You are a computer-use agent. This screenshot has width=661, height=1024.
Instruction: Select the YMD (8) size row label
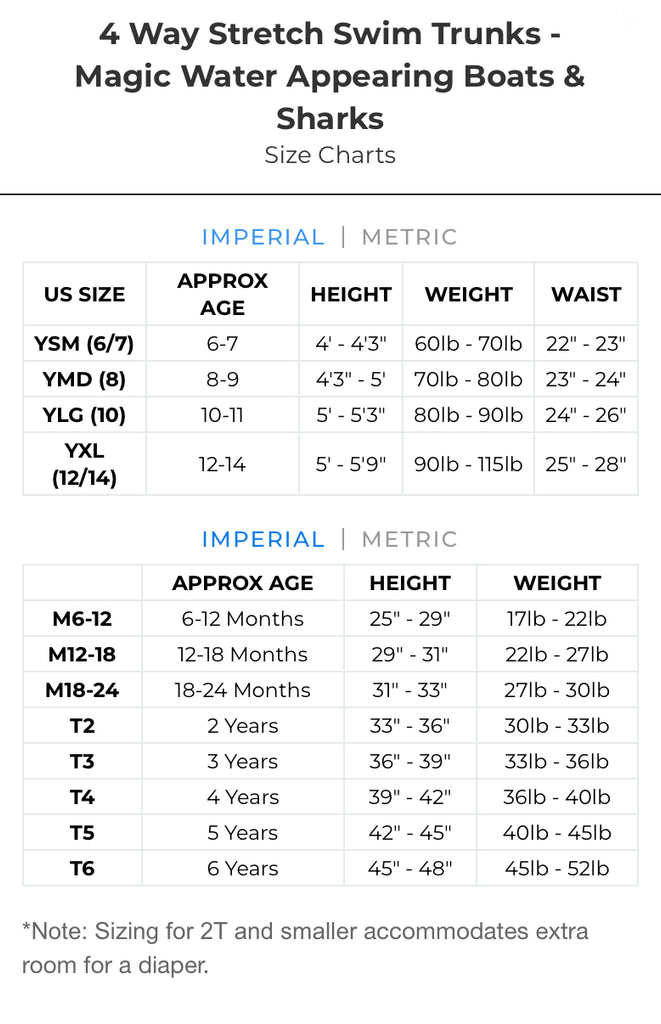pyautogui.click(x=85, y=379)
